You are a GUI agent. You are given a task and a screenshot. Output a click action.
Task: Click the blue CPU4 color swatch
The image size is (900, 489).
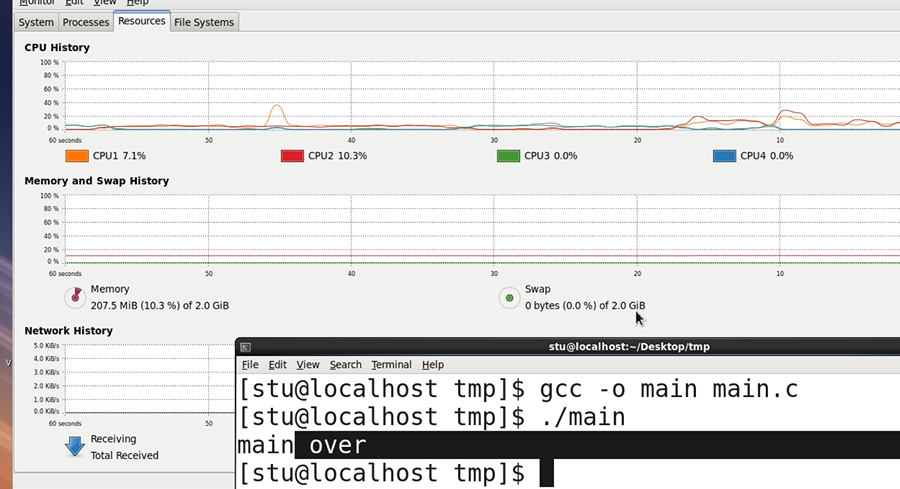[724, 156]
